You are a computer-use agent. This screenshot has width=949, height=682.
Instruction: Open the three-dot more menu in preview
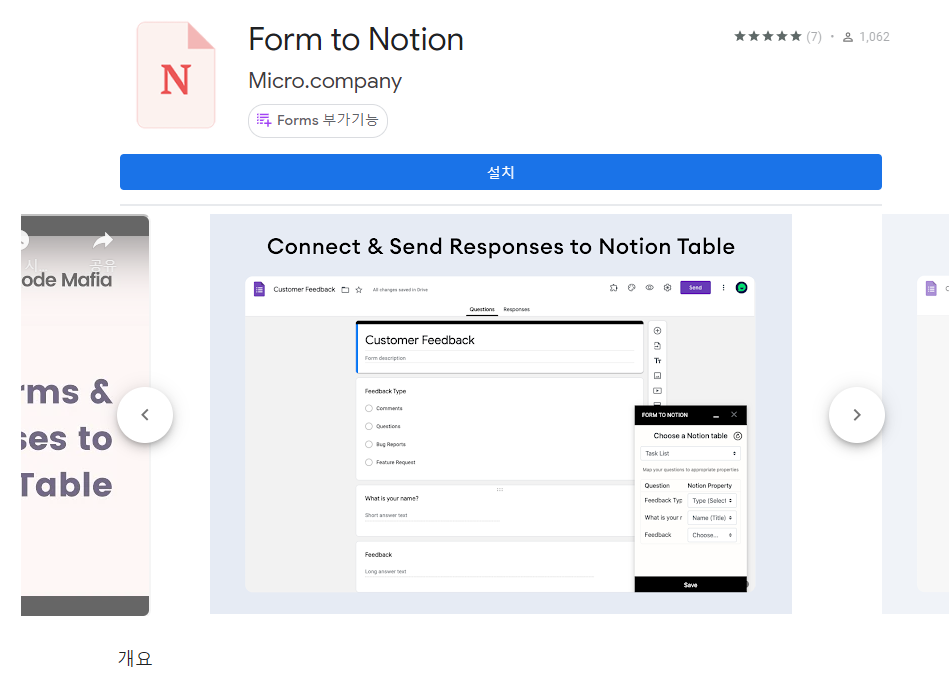(x=723, y=287)
